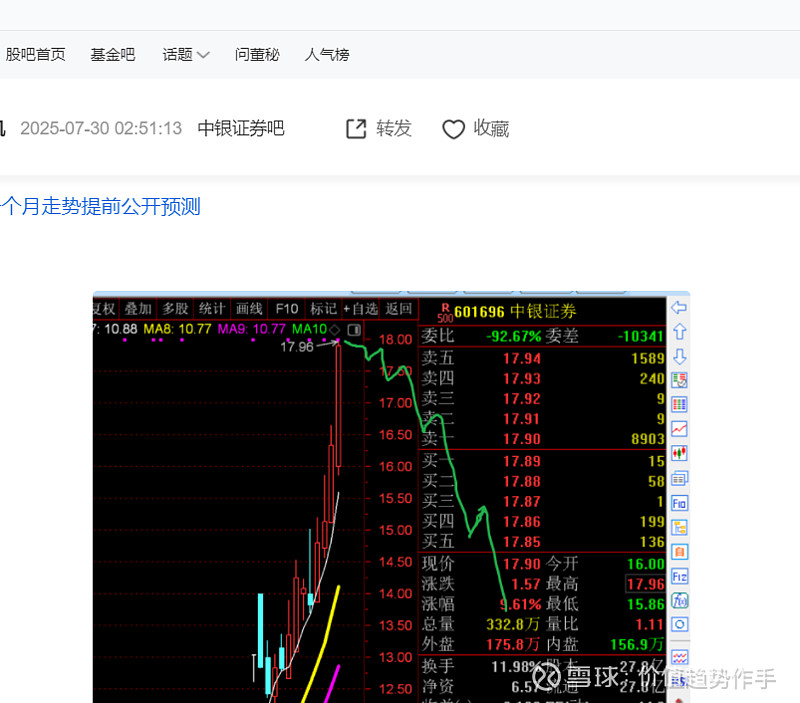Click the 卖四 price 17.93
800x703 pixels.
pyautogui.click(x=522, y=379)
